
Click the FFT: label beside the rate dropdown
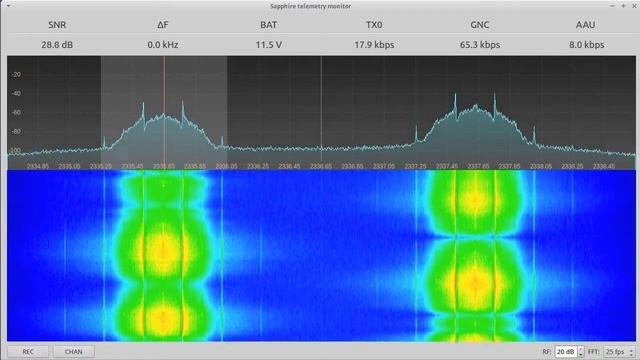pos(593,351)
